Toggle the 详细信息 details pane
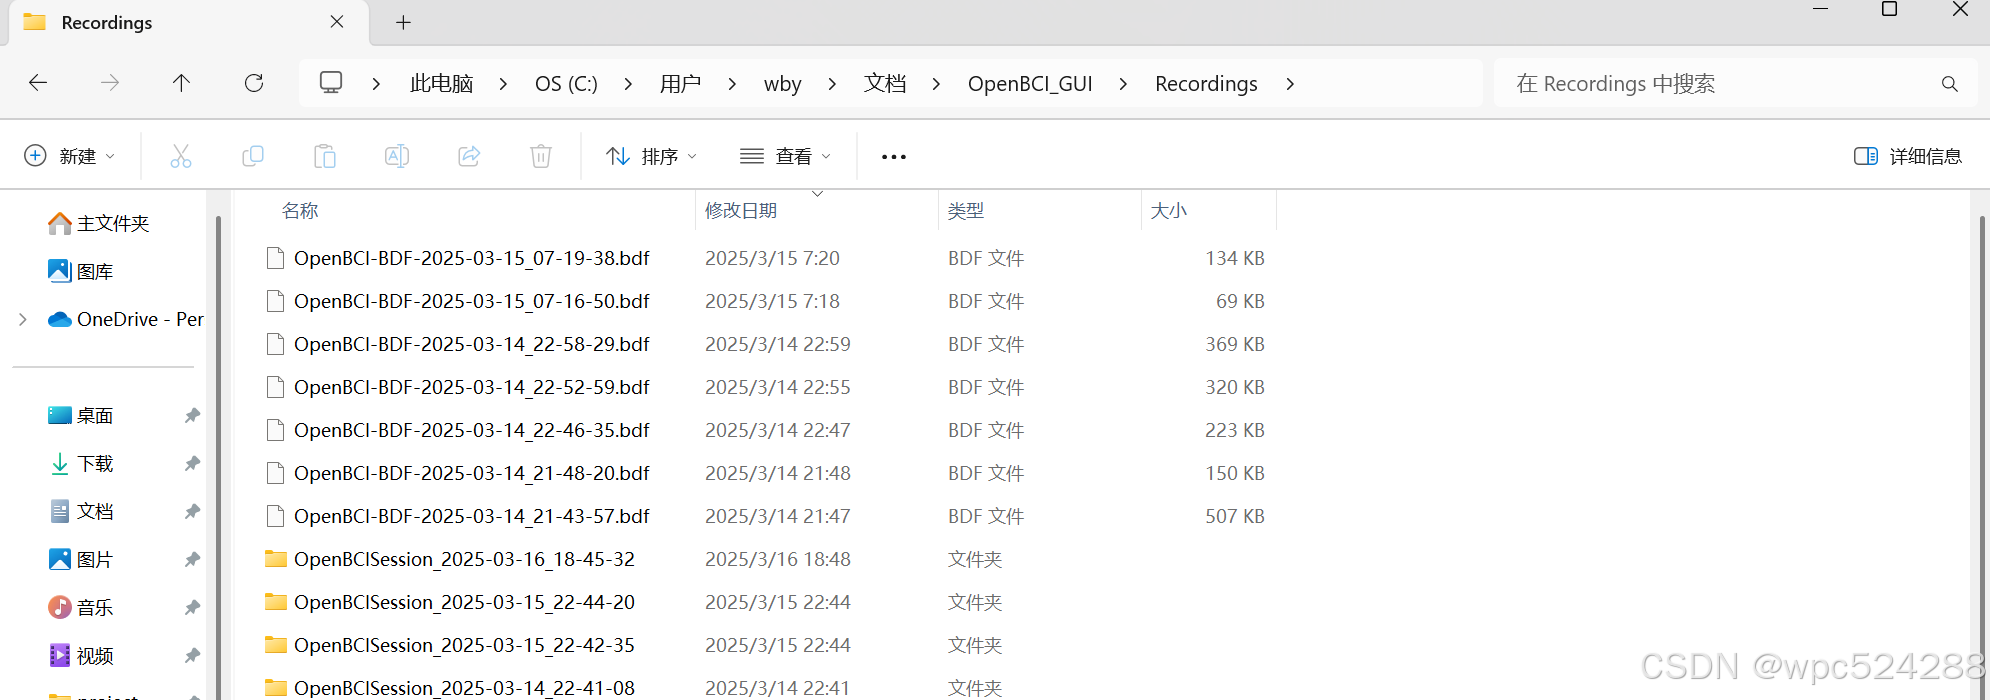The width and height of the screenshot is (1990, 700). click(x=1908, y=156)
